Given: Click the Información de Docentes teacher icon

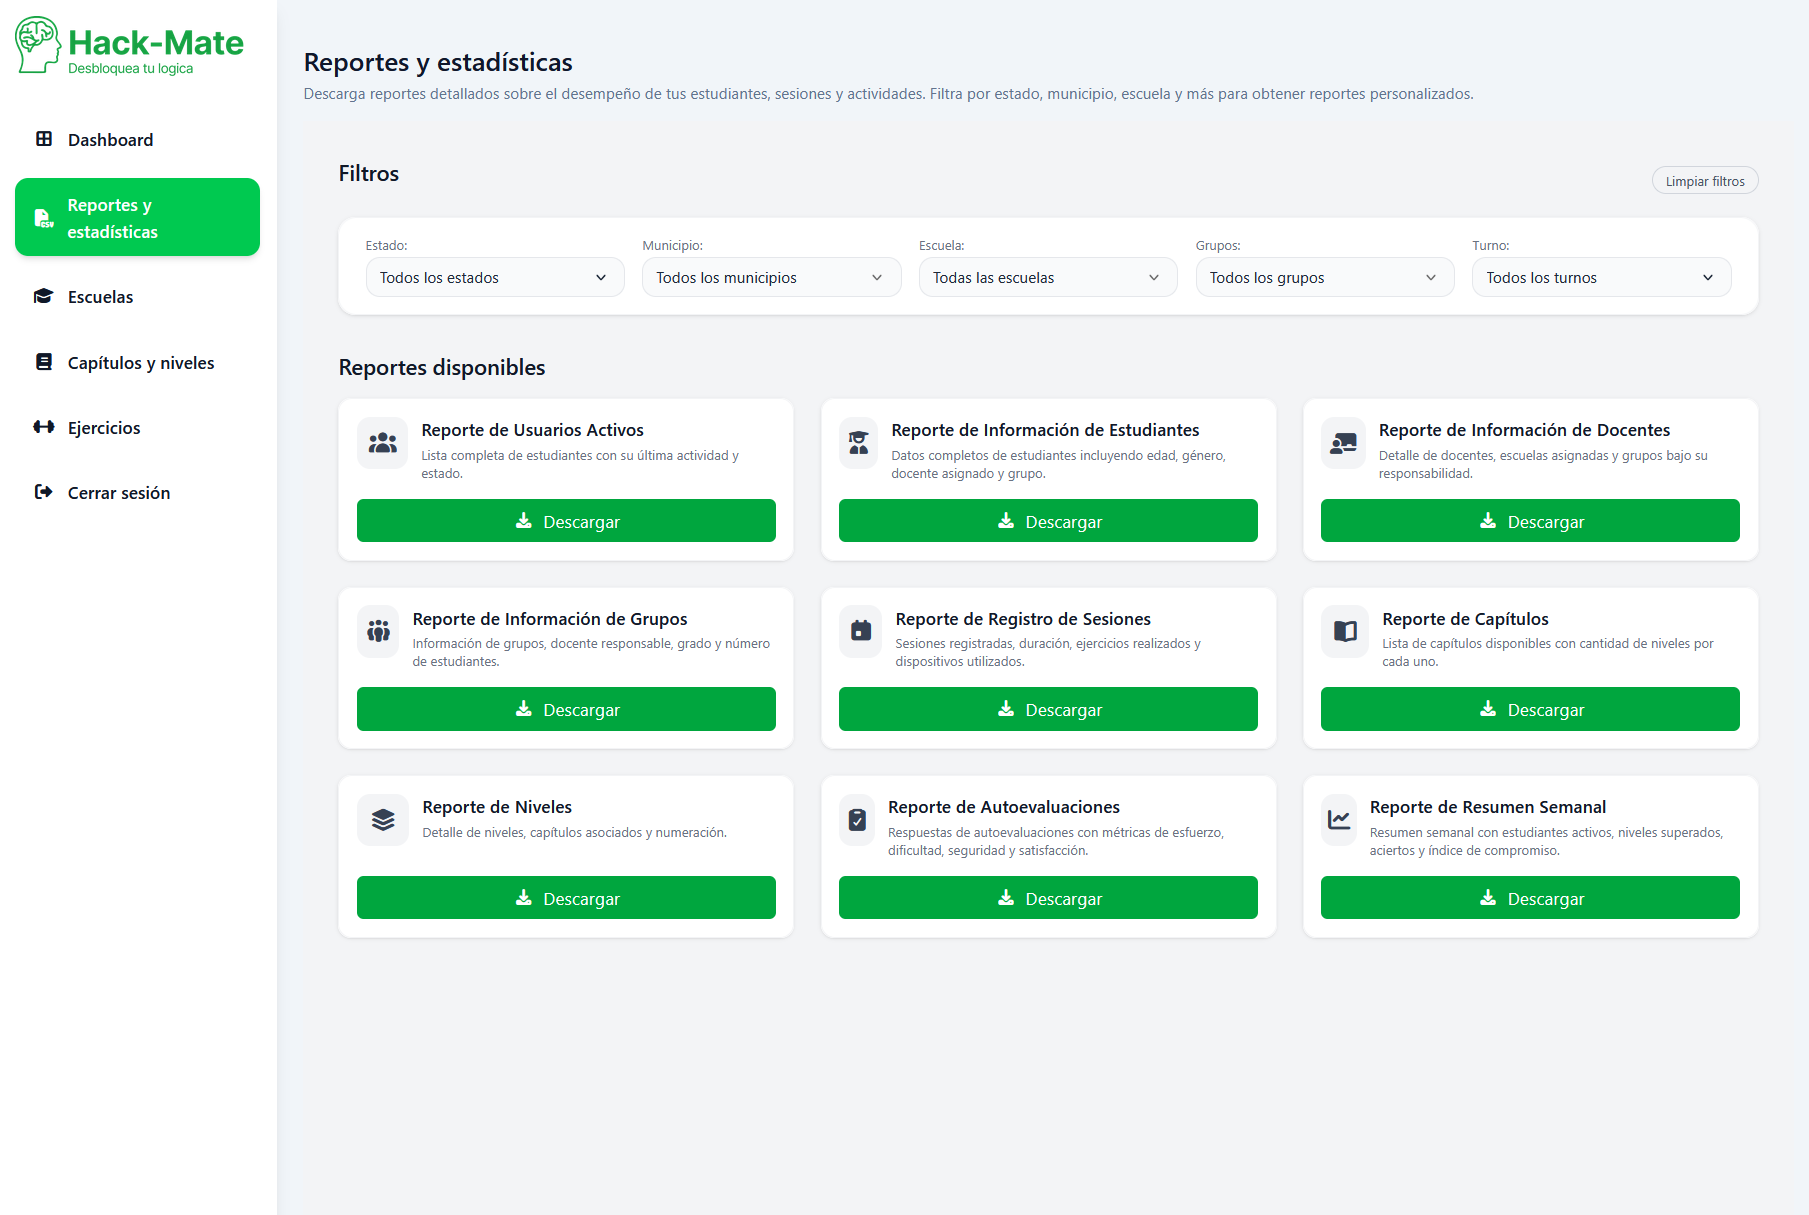Looking at the screenshot, I should (1343, 443).
